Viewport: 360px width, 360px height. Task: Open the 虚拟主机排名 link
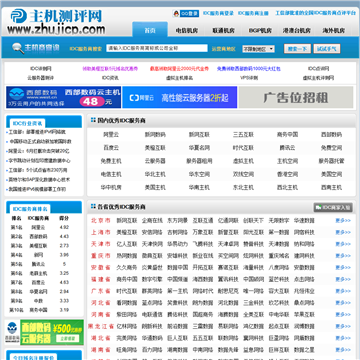179,78
